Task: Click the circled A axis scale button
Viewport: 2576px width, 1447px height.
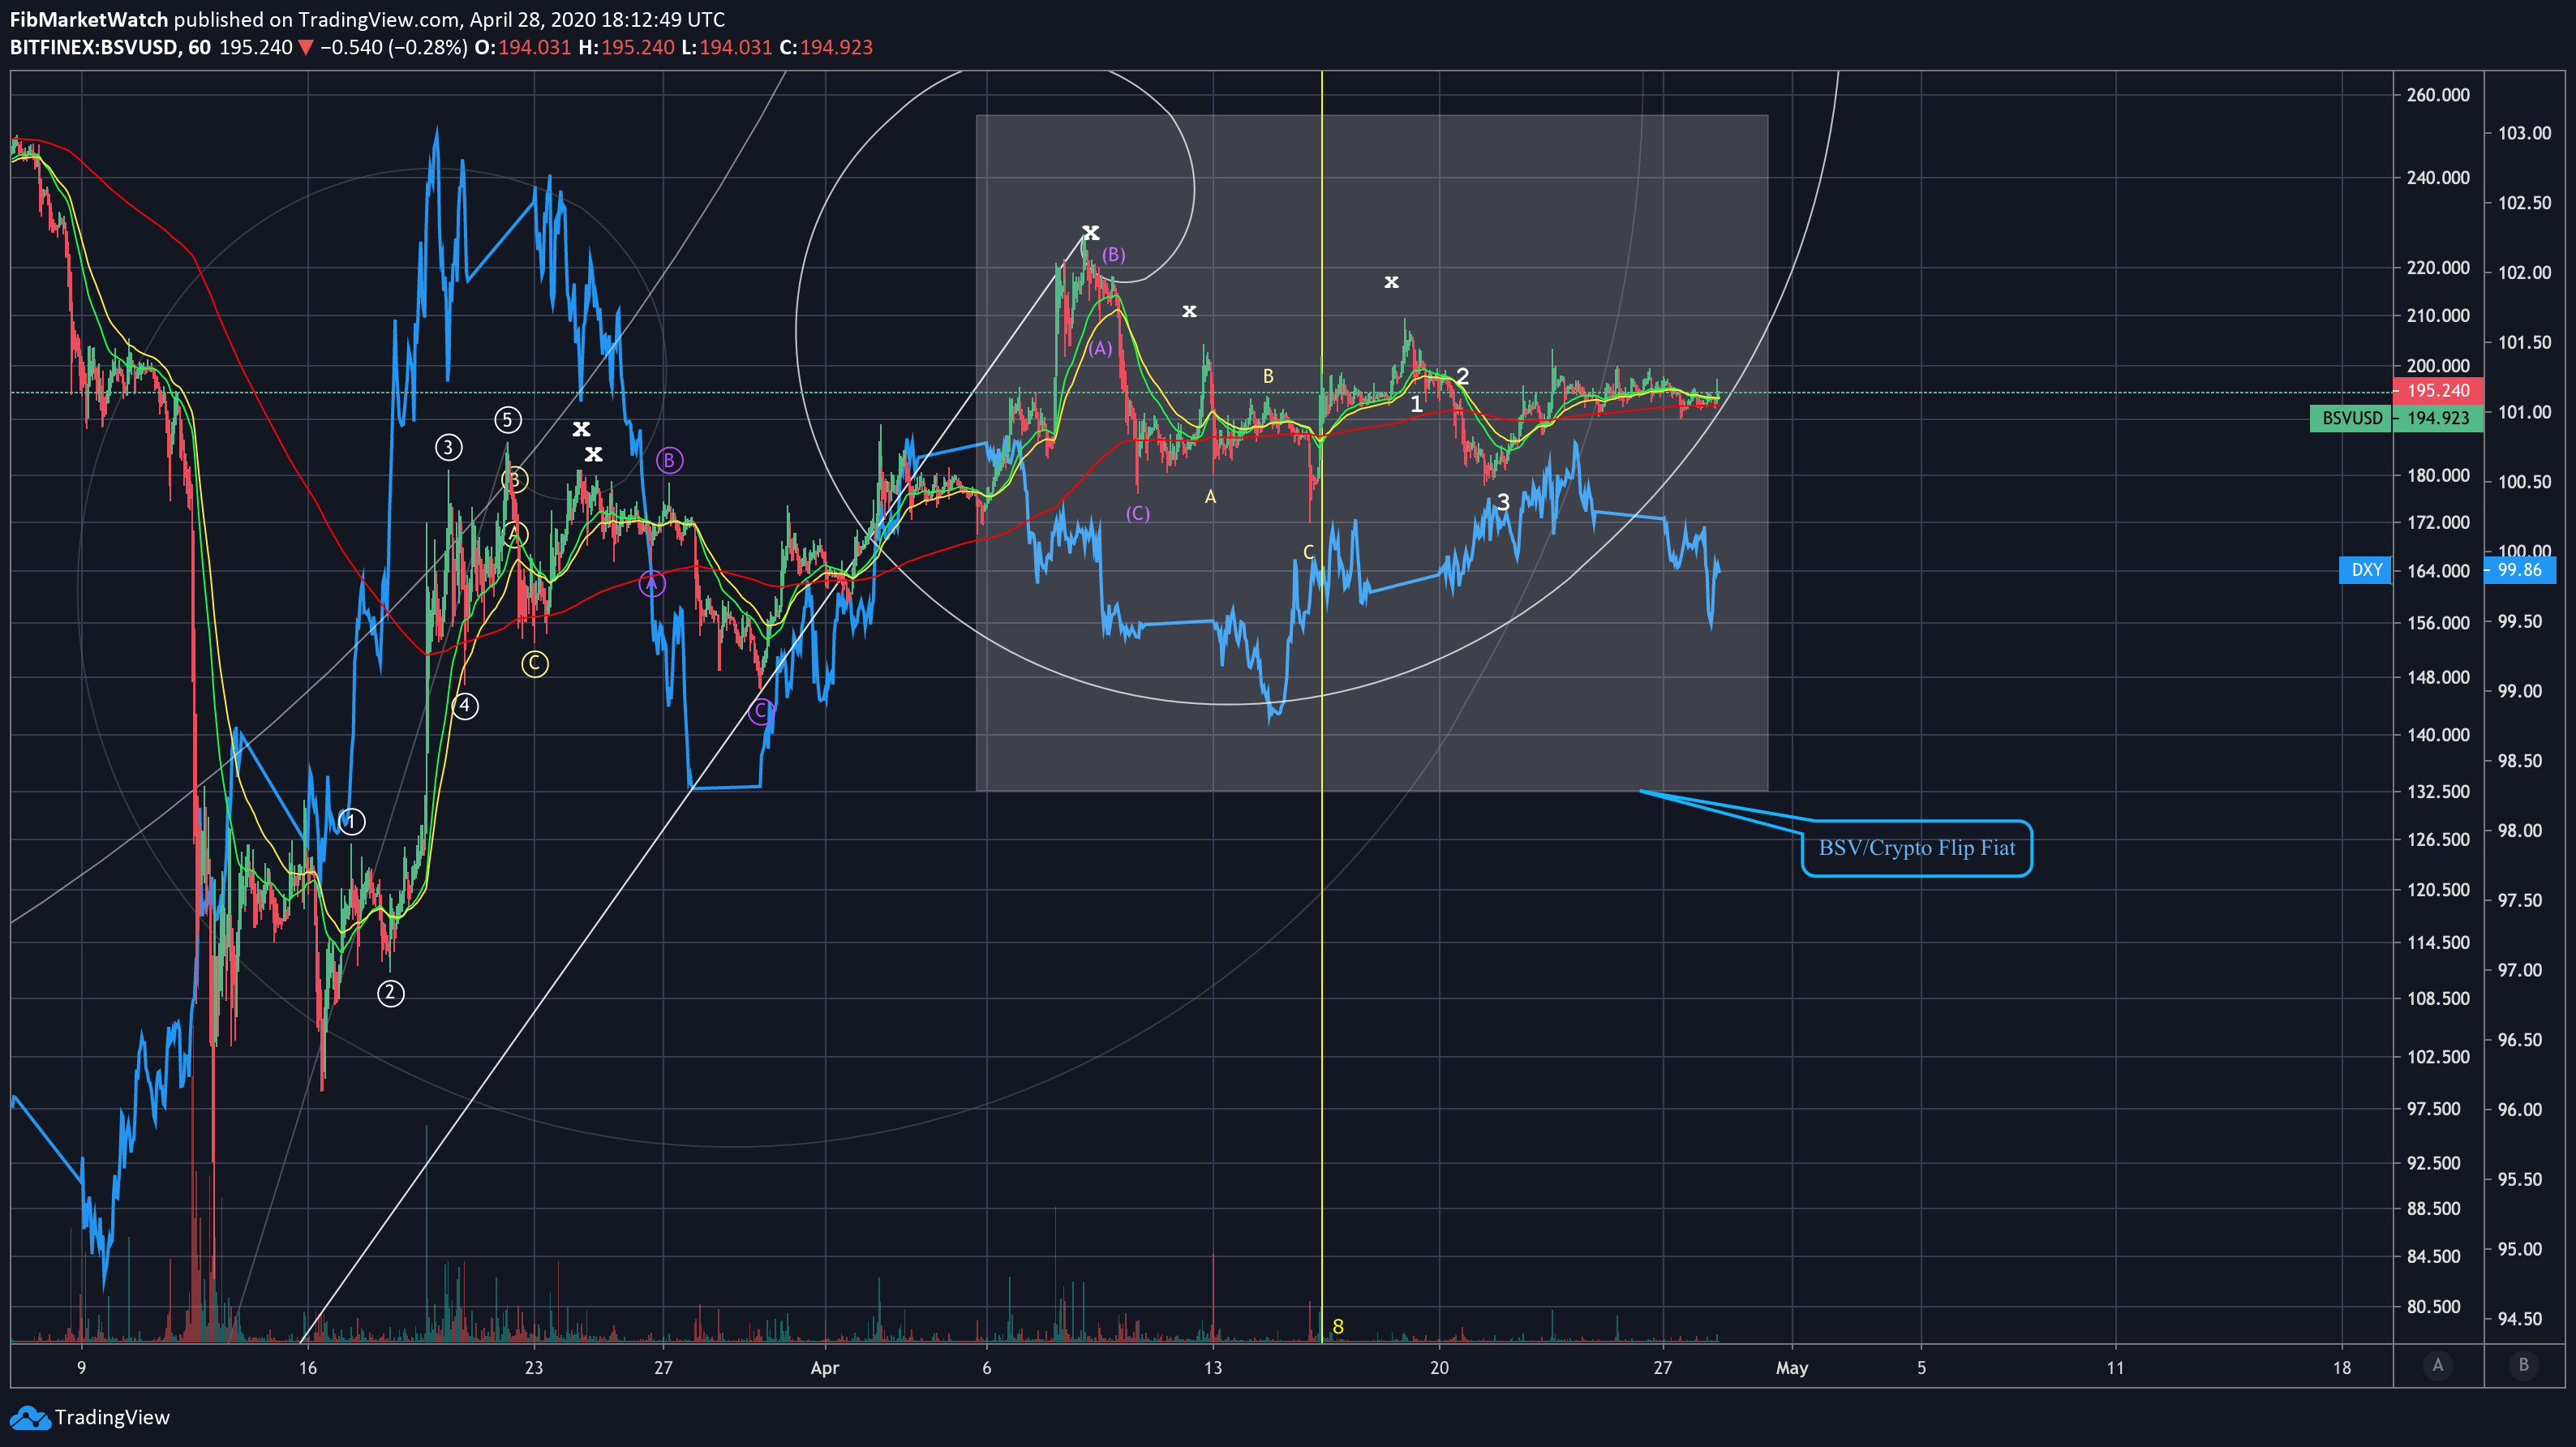Action: [2437, 1365]
